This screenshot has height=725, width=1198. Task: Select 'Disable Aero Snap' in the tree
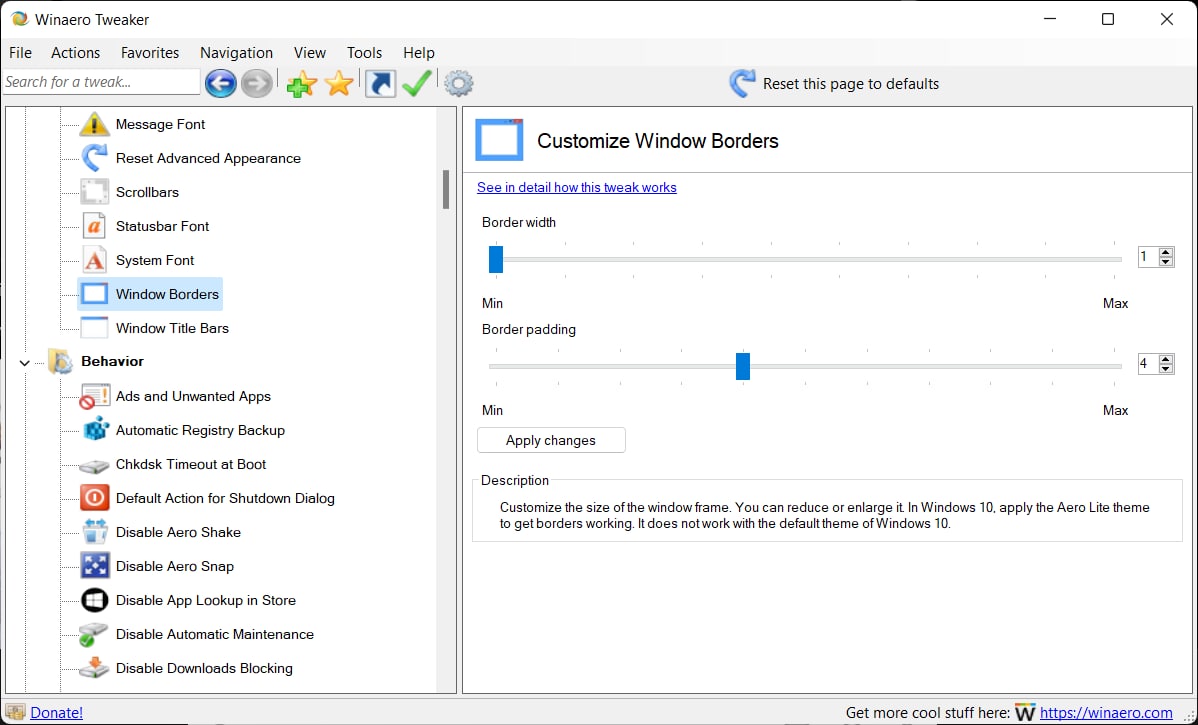pyautogui.click(x=175, y=566)
